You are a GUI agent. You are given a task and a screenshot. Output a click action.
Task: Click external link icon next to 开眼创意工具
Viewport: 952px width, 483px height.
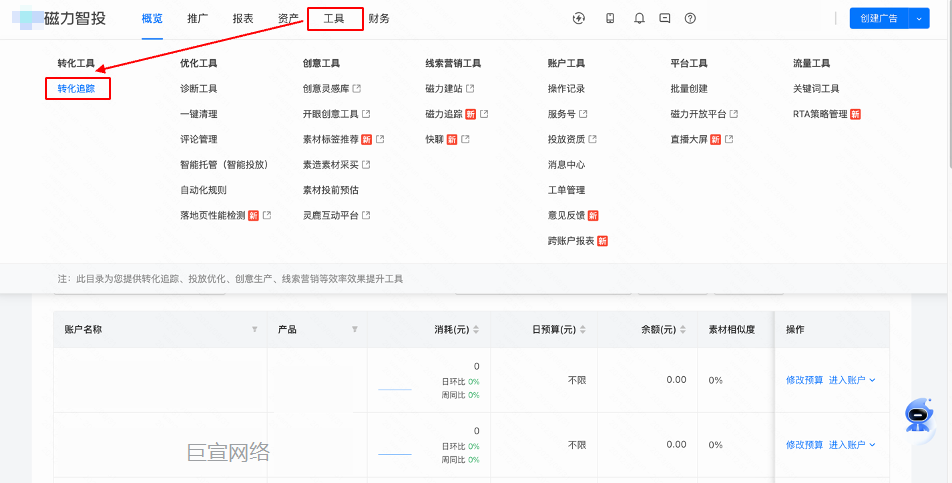click(x=366, y=114)
